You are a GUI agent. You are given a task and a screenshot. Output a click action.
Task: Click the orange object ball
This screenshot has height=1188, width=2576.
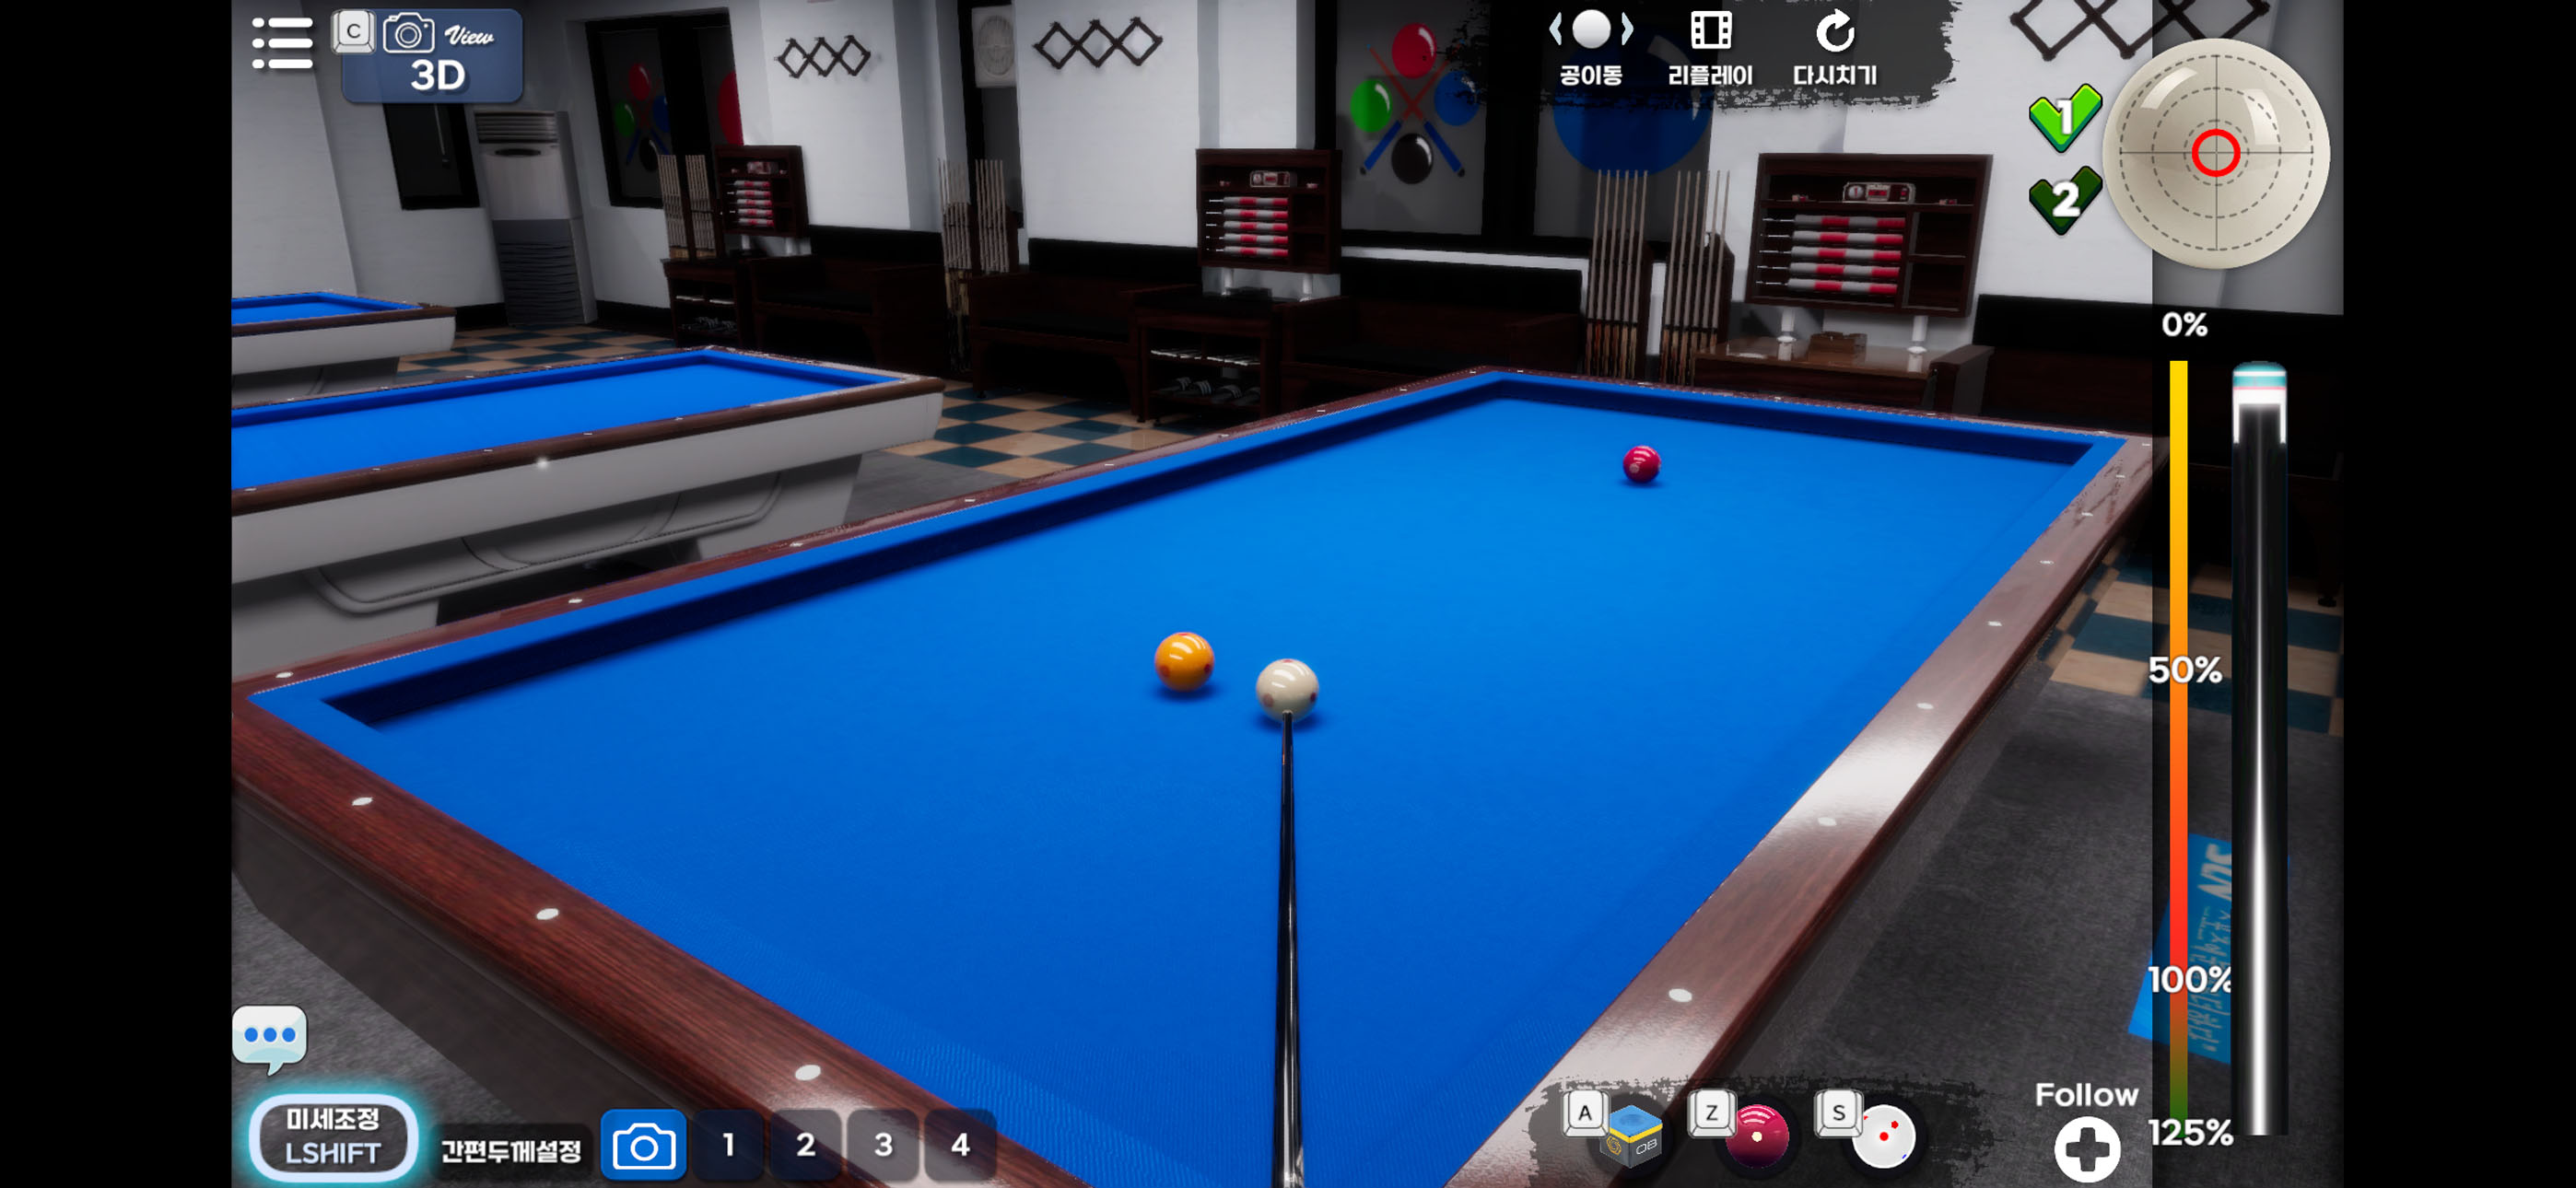click(x=1184, y=660)
